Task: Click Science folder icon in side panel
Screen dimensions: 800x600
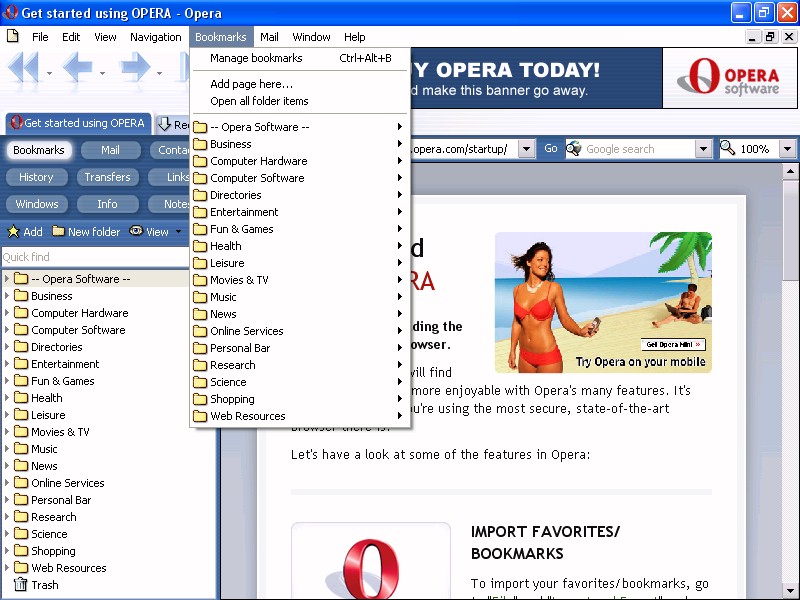Action: [21, 533]
